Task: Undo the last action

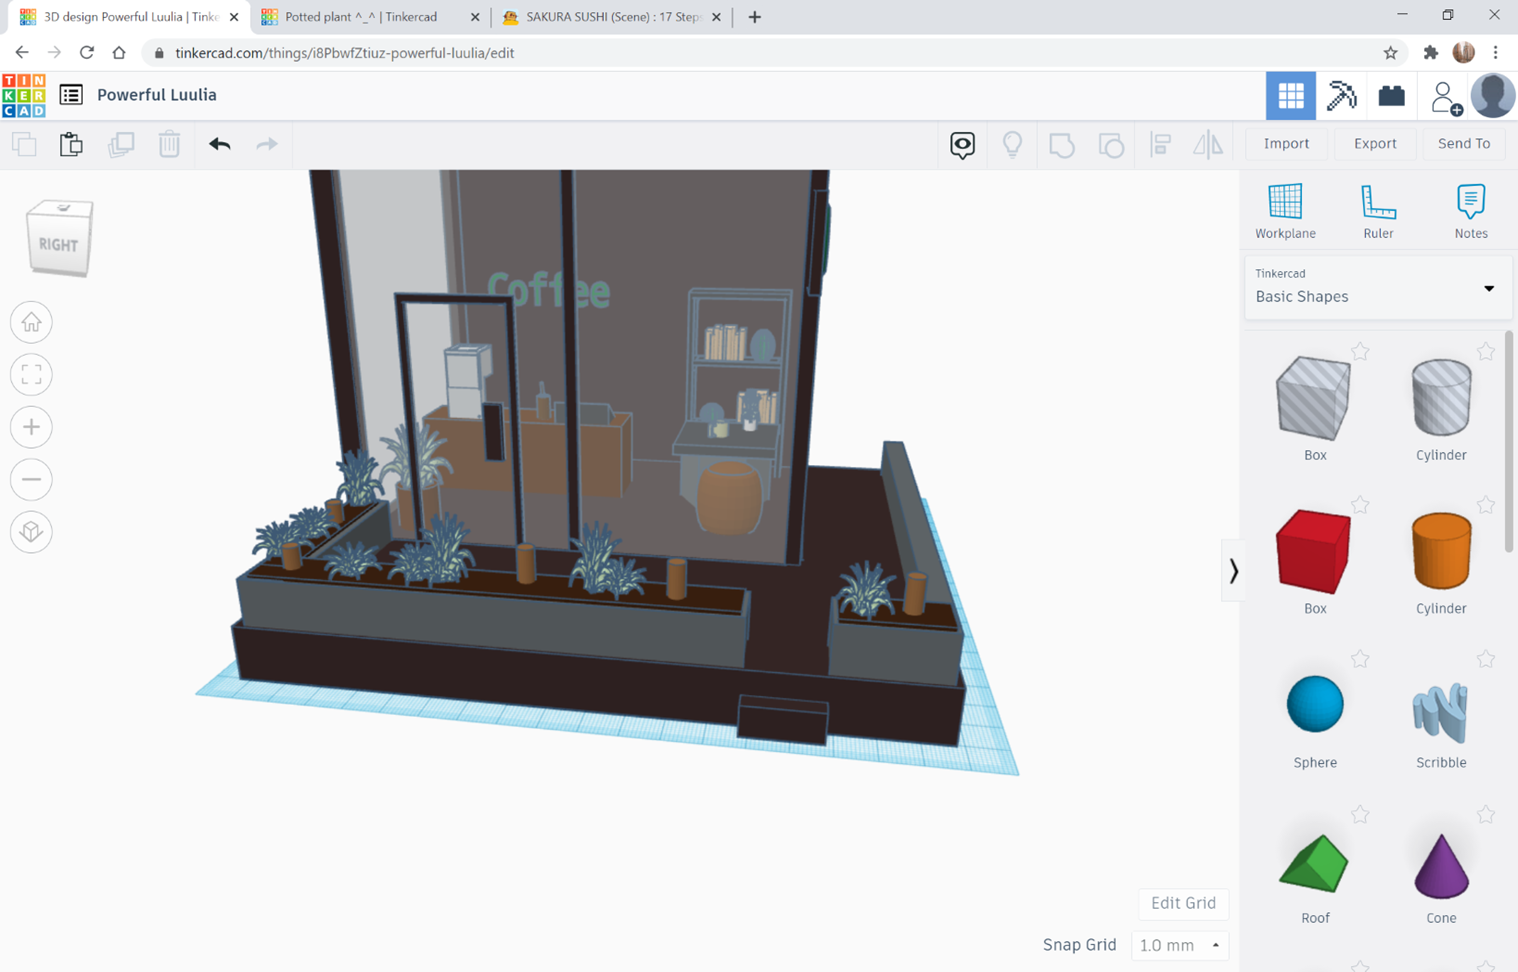Action: click(220, 144)
